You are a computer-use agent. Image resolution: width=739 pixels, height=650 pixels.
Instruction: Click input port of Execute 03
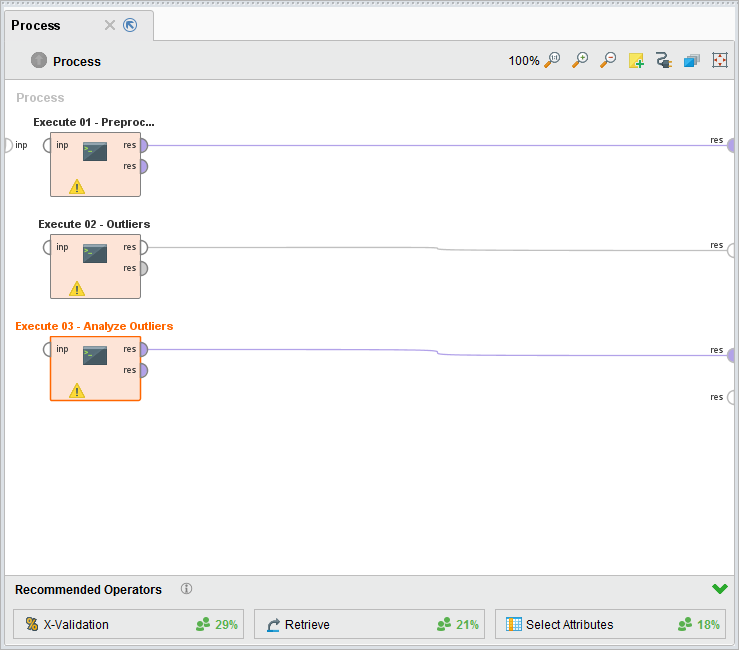pyautogui.click(x=47, y=349)
